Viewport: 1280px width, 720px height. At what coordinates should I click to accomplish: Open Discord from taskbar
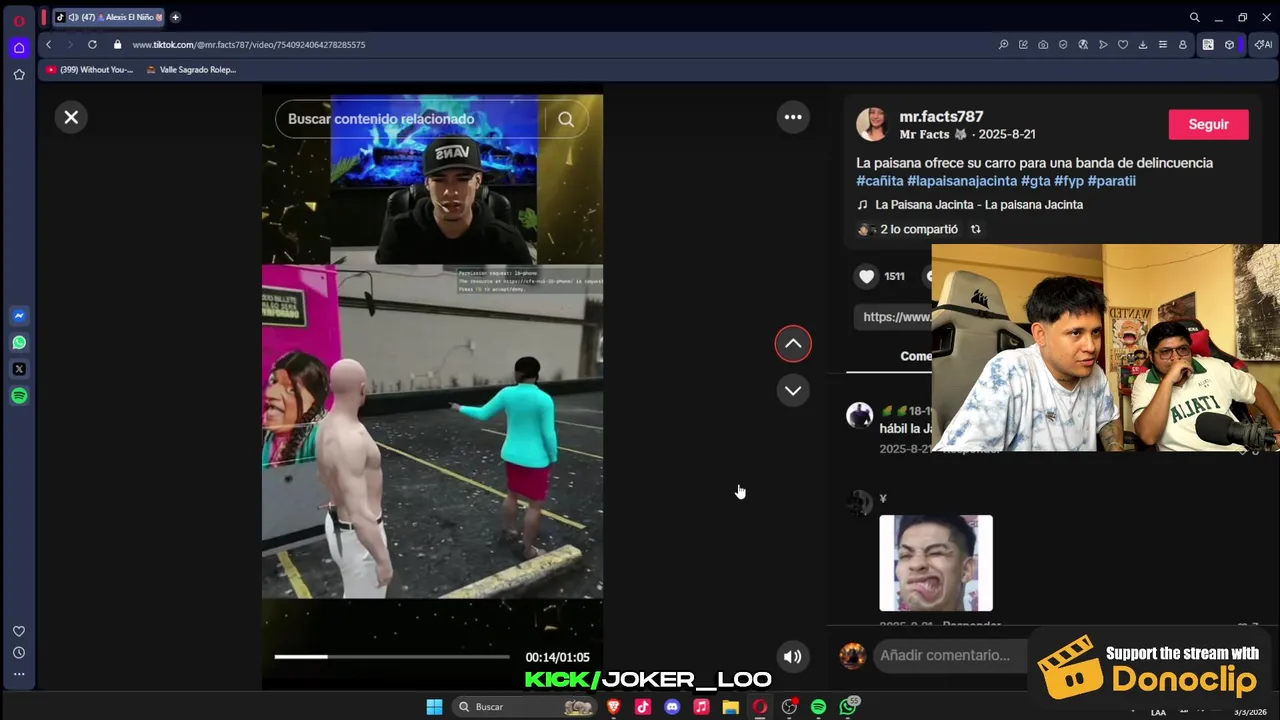pos(672,707)
